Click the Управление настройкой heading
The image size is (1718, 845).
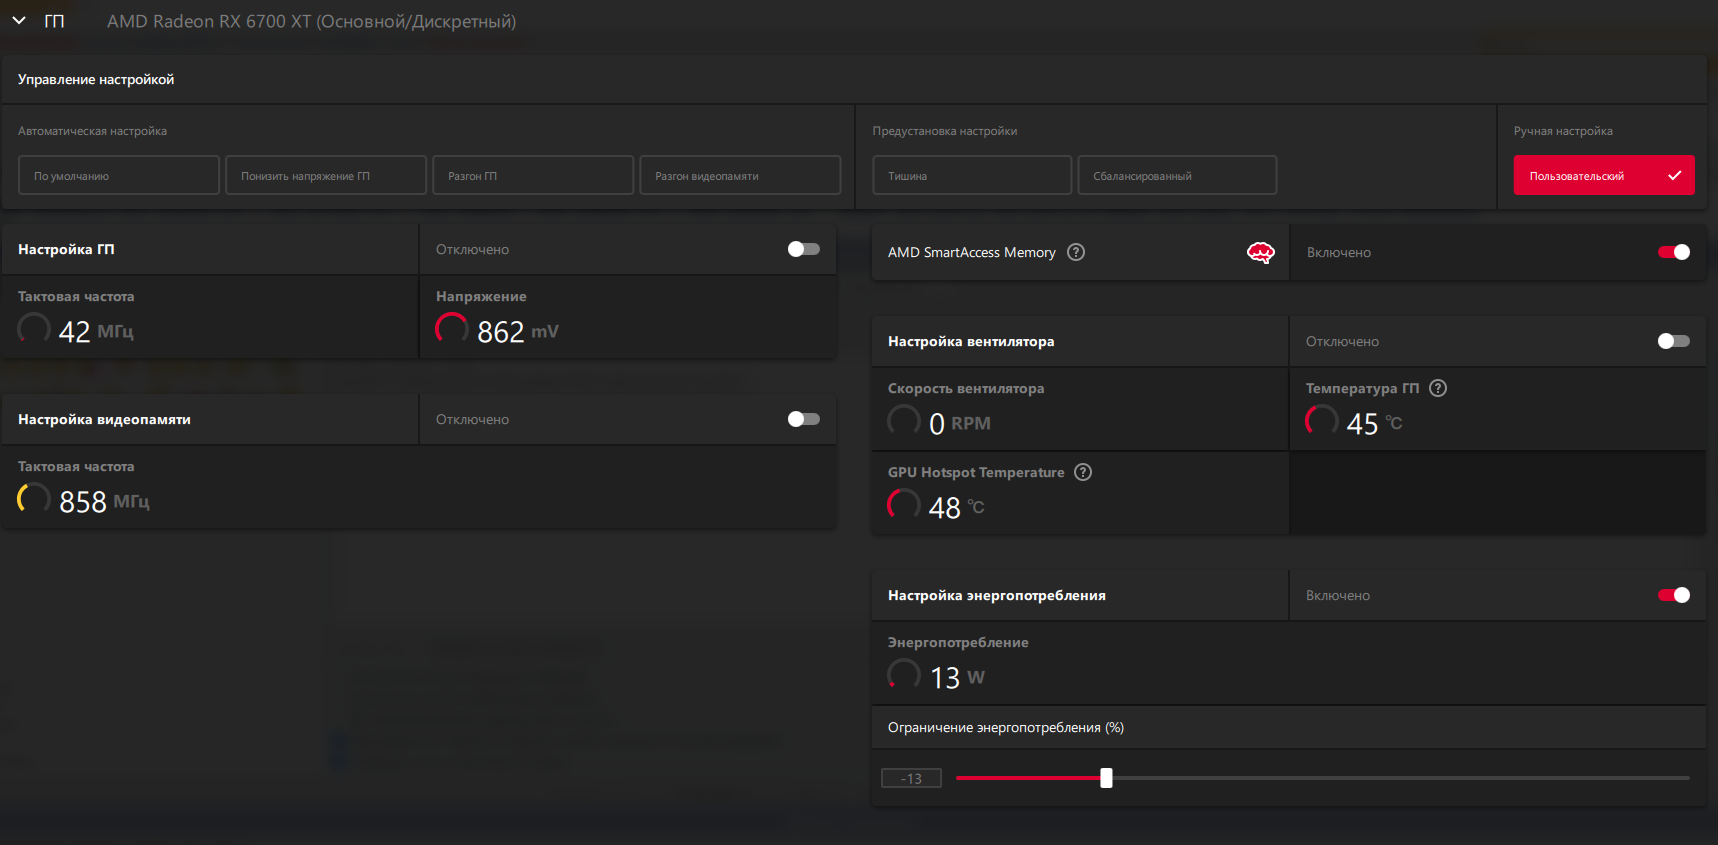96,79
